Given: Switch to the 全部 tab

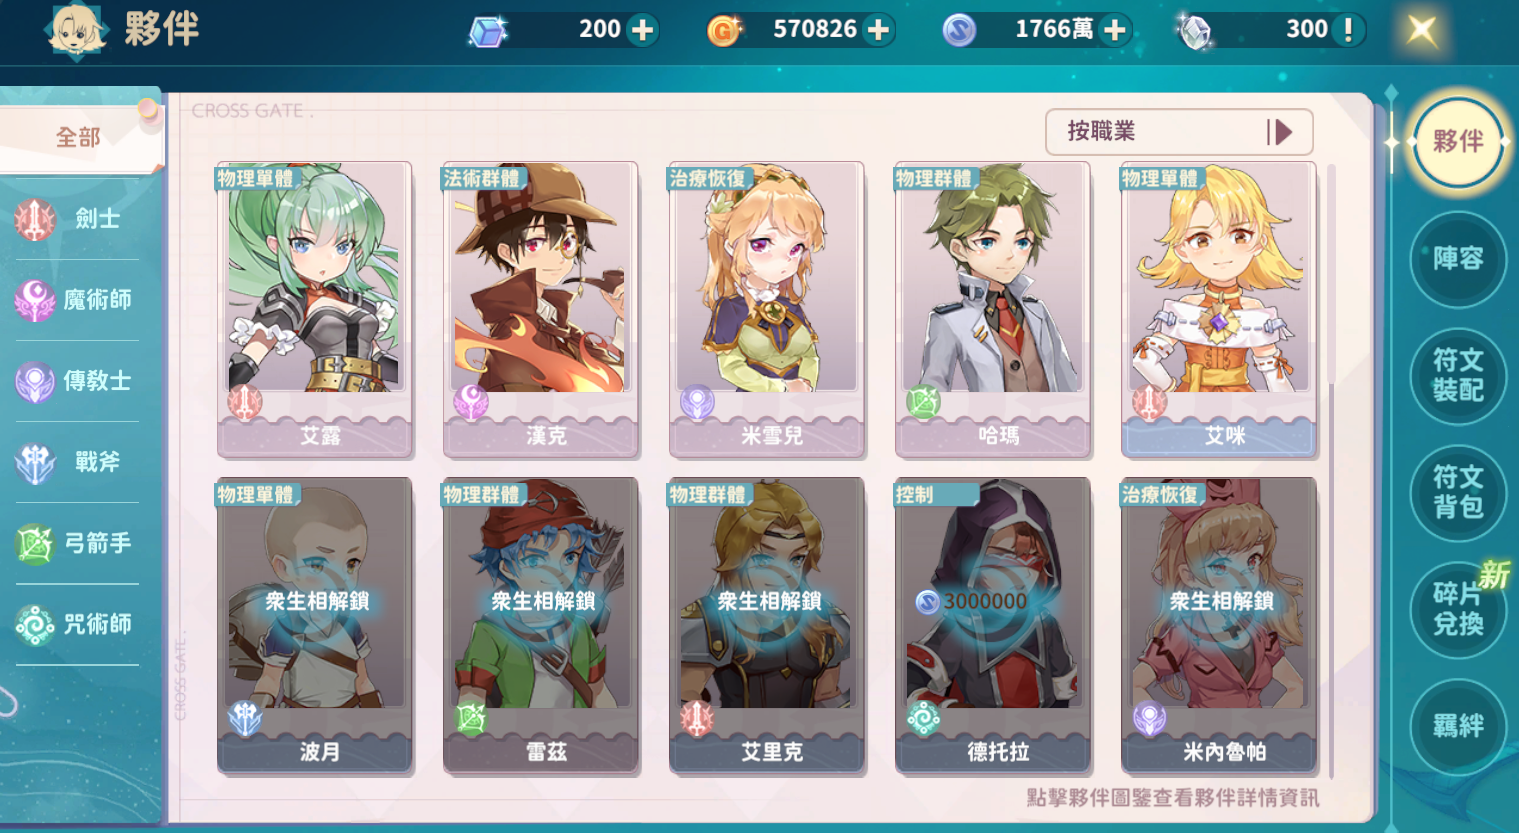Looking at the screenshot, I should [78, 136].
